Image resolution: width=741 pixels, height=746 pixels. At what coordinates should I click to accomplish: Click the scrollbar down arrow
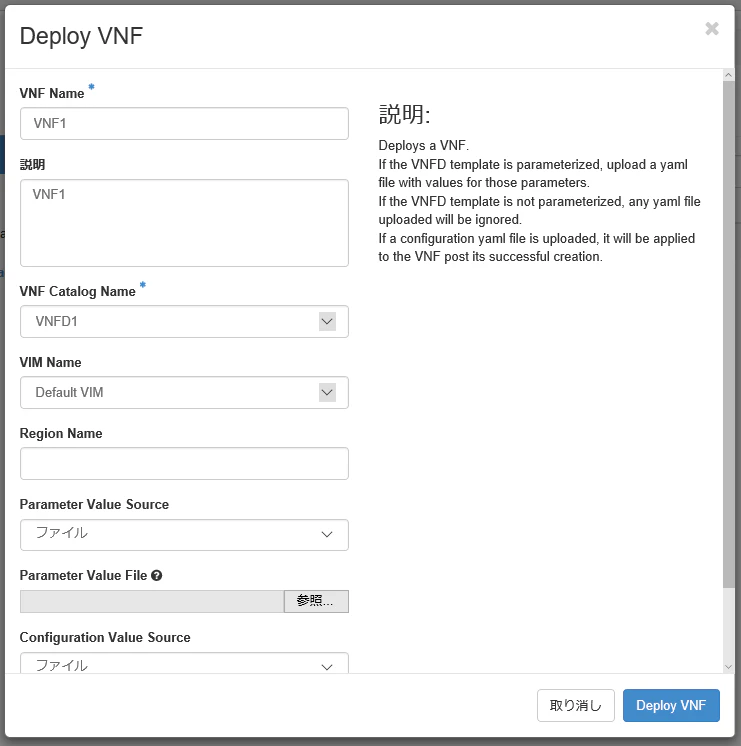coord(728,667)
